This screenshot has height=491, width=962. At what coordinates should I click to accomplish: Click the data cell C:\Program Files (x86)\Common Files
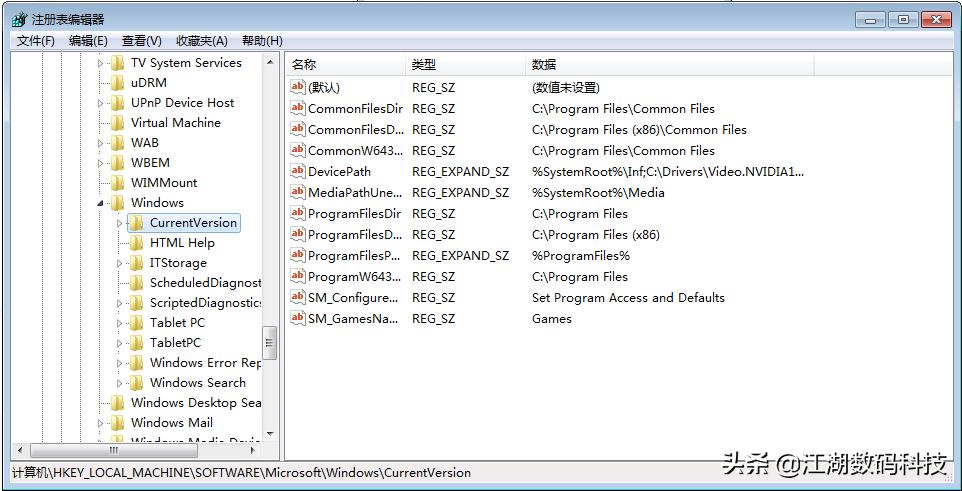[639, 130]
